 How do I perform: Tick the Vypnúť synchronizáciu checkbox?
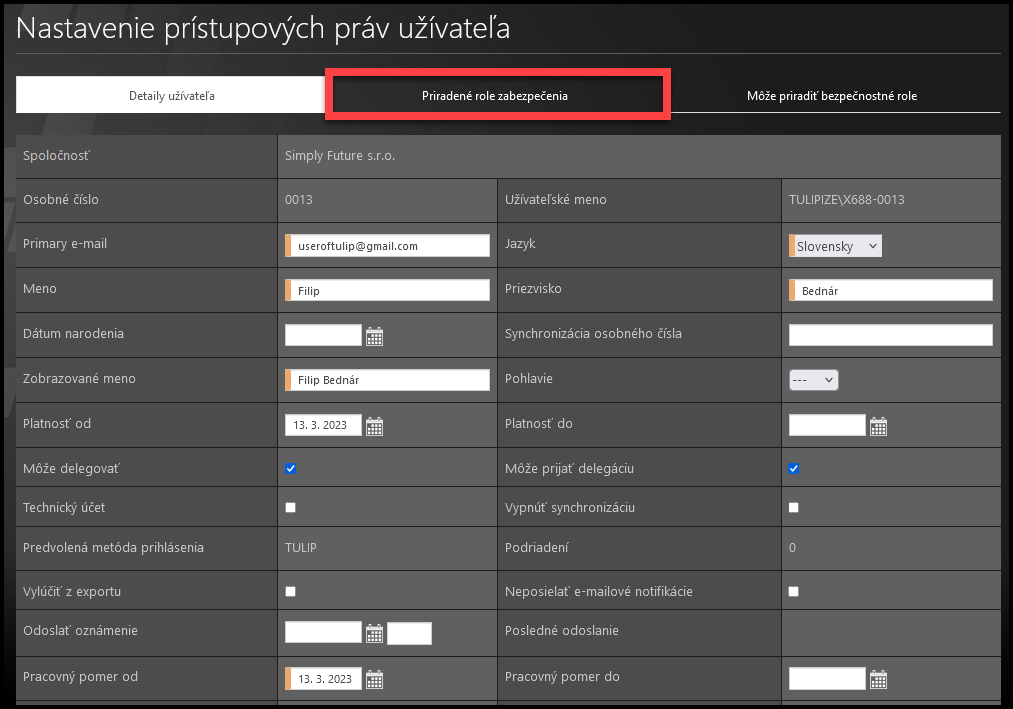coord(794,508)
